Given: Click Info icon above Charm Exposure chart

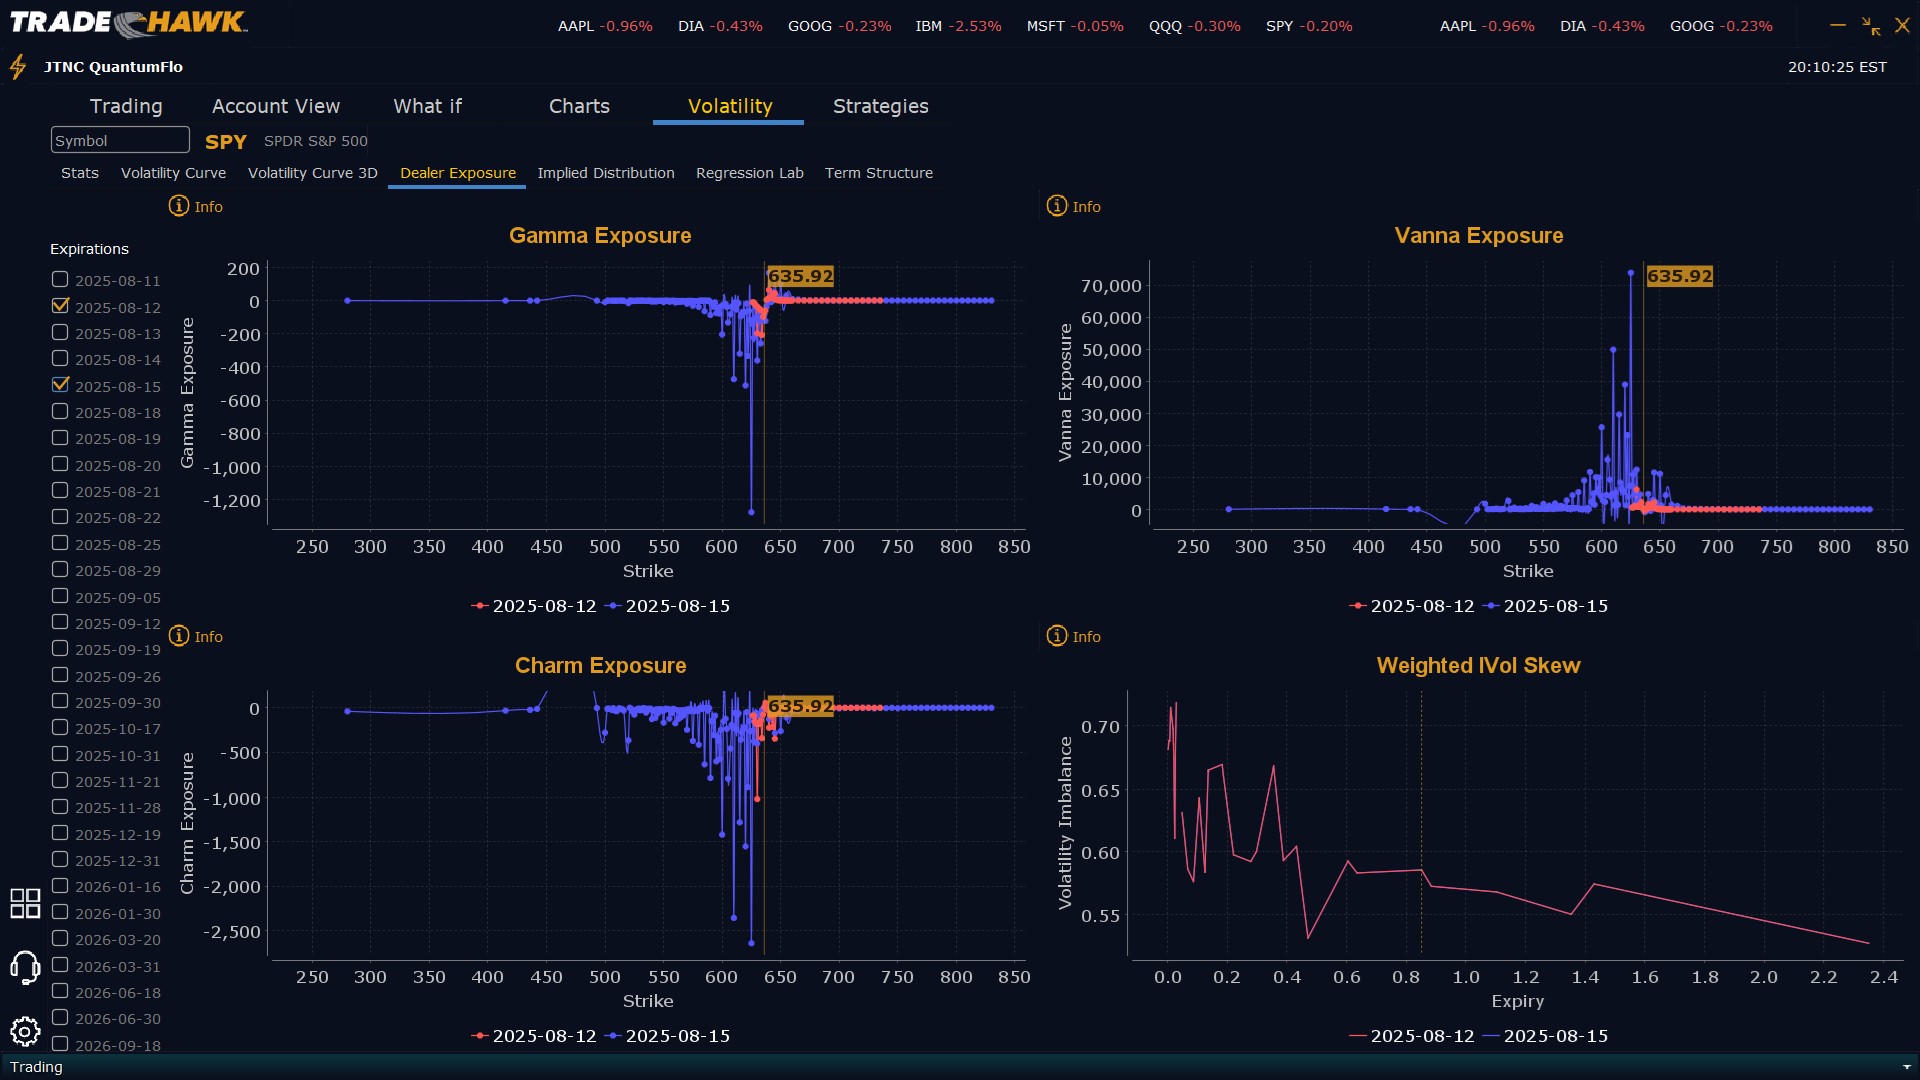Looking at the screenshot, I should (179, 636).
